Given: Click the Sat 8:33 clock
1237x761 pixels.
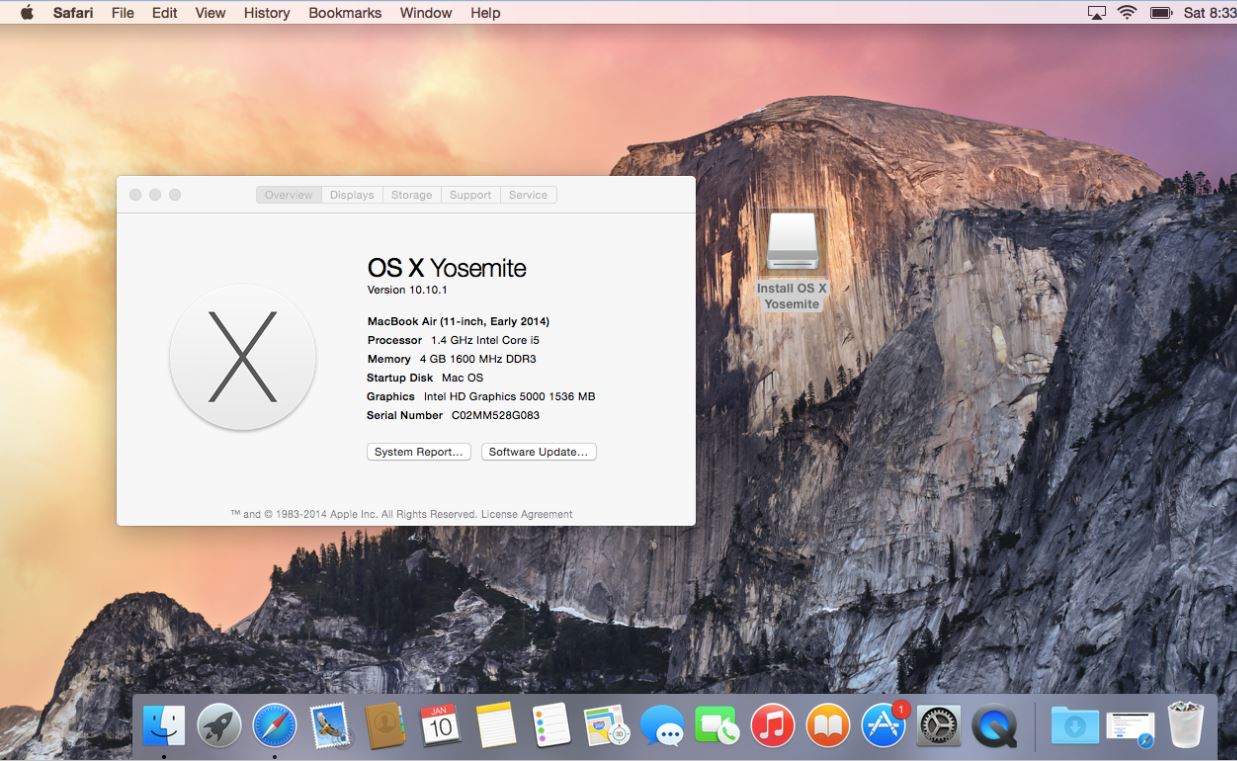Looking at the screenshot, I should click(1209, 13).
